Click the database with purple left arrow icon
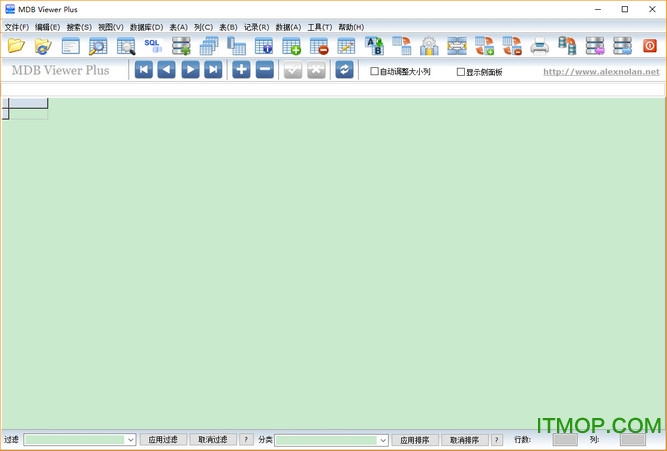Viewport: 667px width, 451px height. (595, 46)
